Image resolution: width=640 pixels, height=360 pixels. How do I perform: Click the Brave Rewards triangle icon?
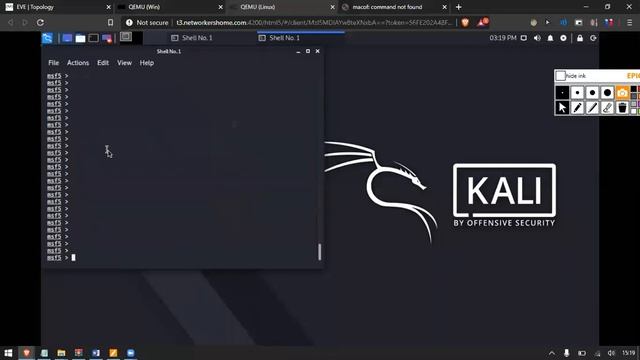point(482,22)
